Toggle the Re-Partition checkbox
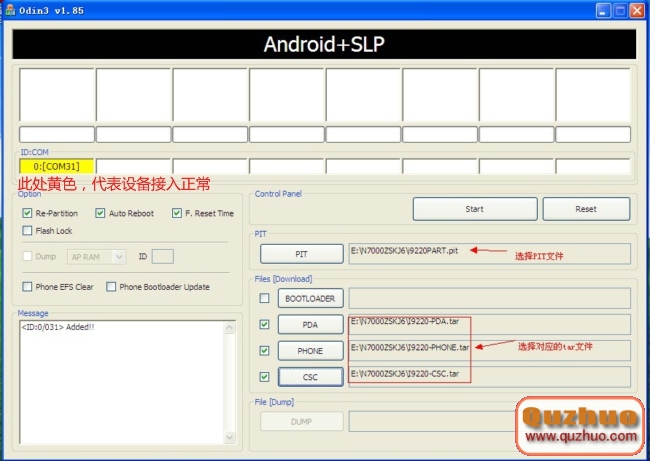650x461 pixels. pos(27,213)
